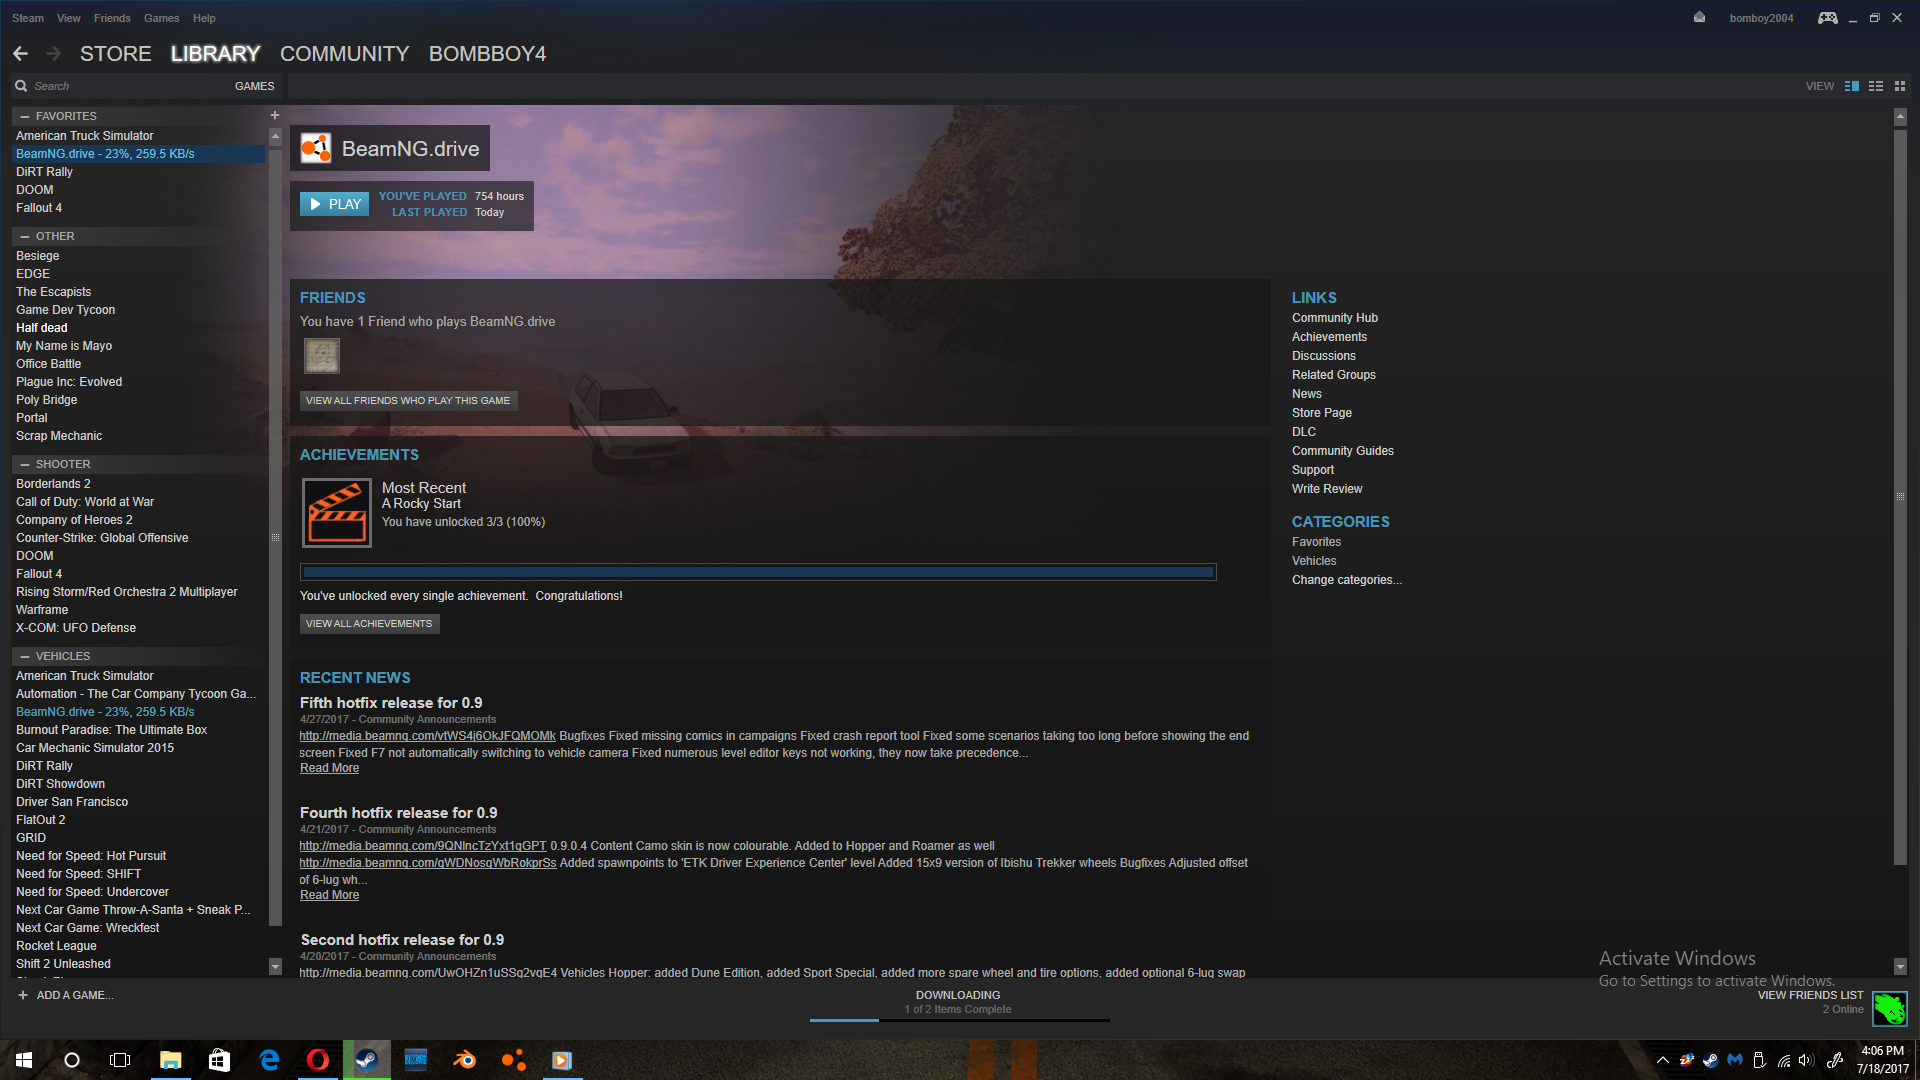Open the notifications inbox icon

click(1699, 18)
